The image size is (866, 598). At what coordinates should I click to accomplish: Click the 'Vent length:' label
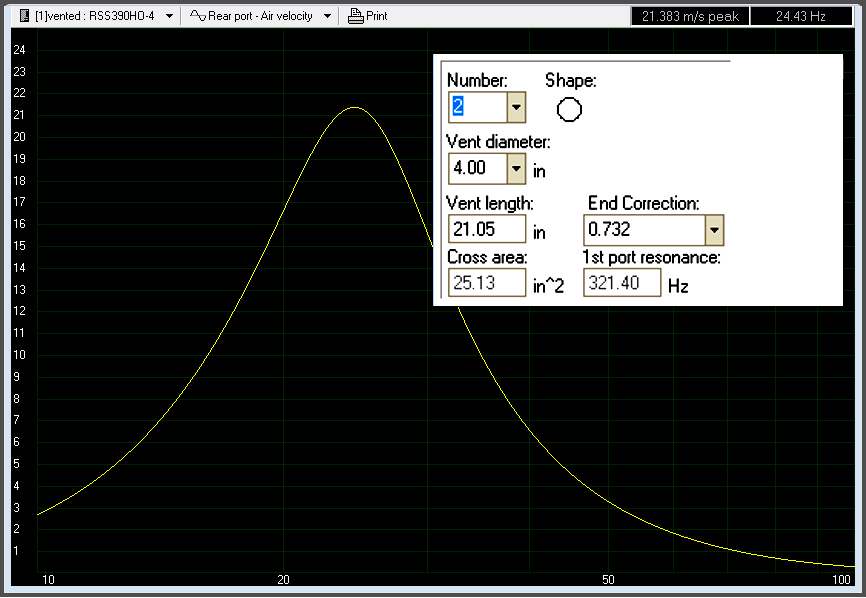pyautogui.click(x=490, y=204)
